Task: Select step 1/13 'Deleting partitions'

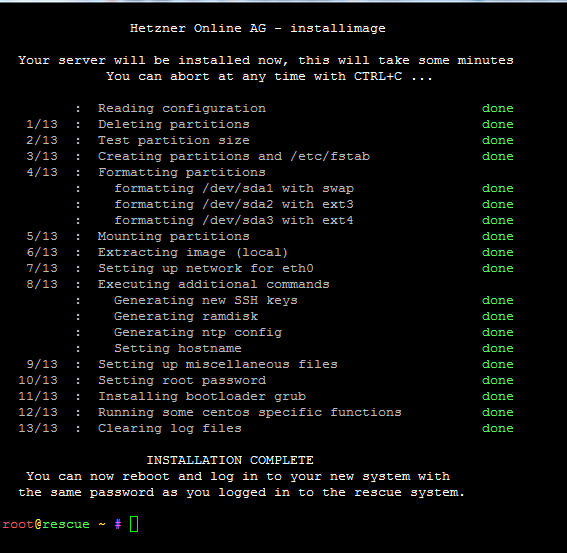Action: [174, 124]
